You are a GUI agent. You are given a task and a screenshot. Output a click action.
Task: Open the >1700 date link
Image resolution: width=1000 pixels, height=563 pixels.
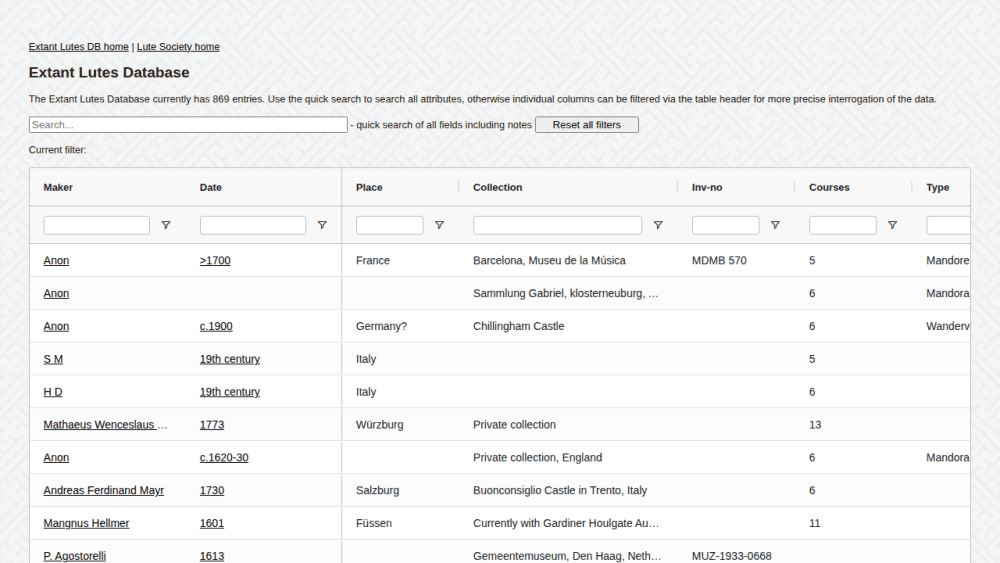click(x=215, y=260)
